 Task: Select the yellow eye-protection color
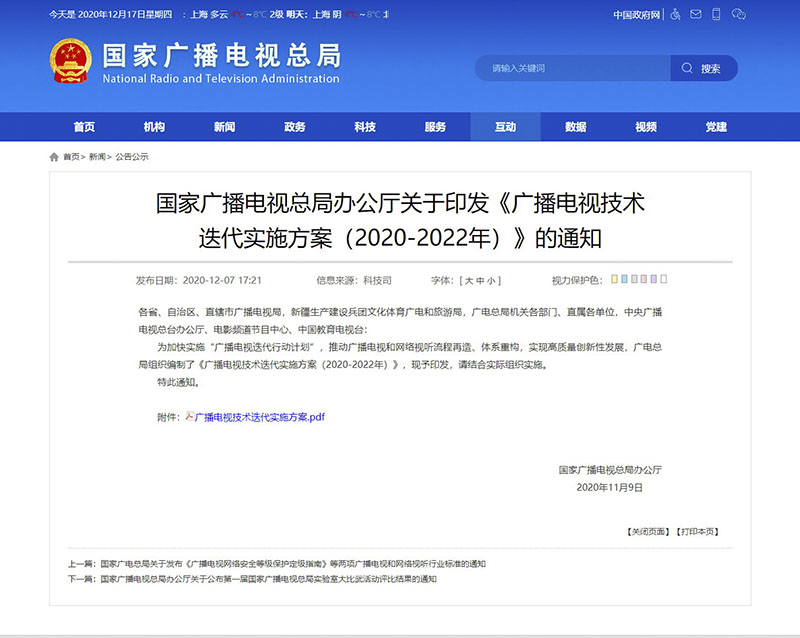614,279
